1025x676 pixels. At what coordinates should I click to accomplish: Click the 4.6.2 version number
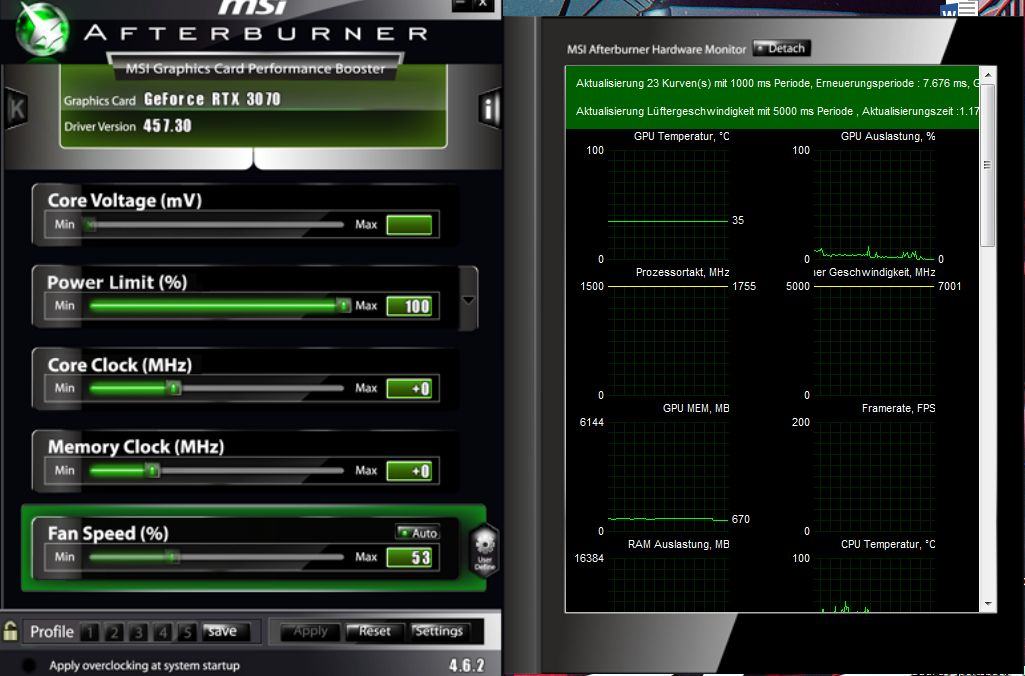point(466,666)
